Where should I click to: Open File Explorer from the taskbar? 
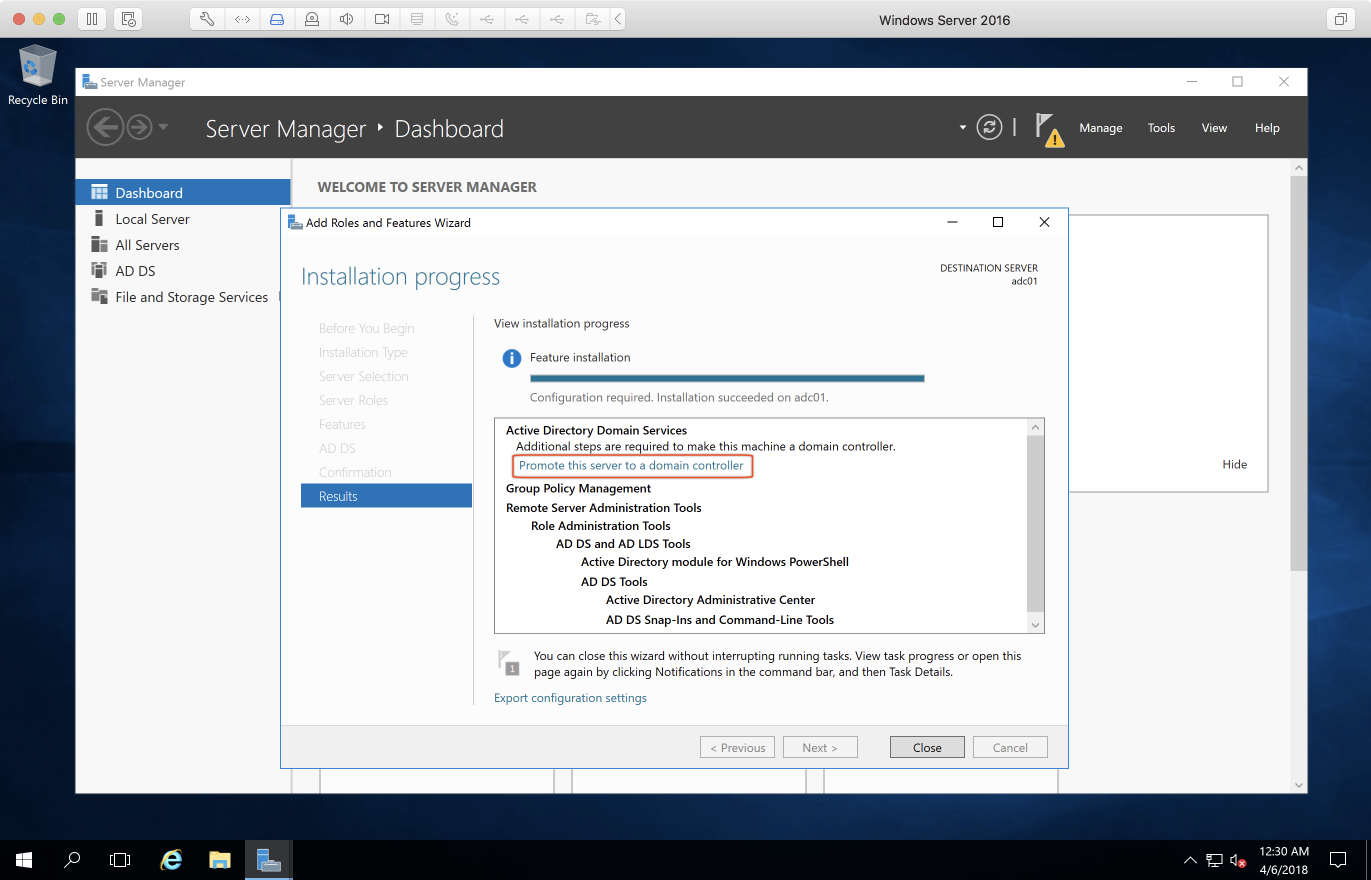coord(220,860)
